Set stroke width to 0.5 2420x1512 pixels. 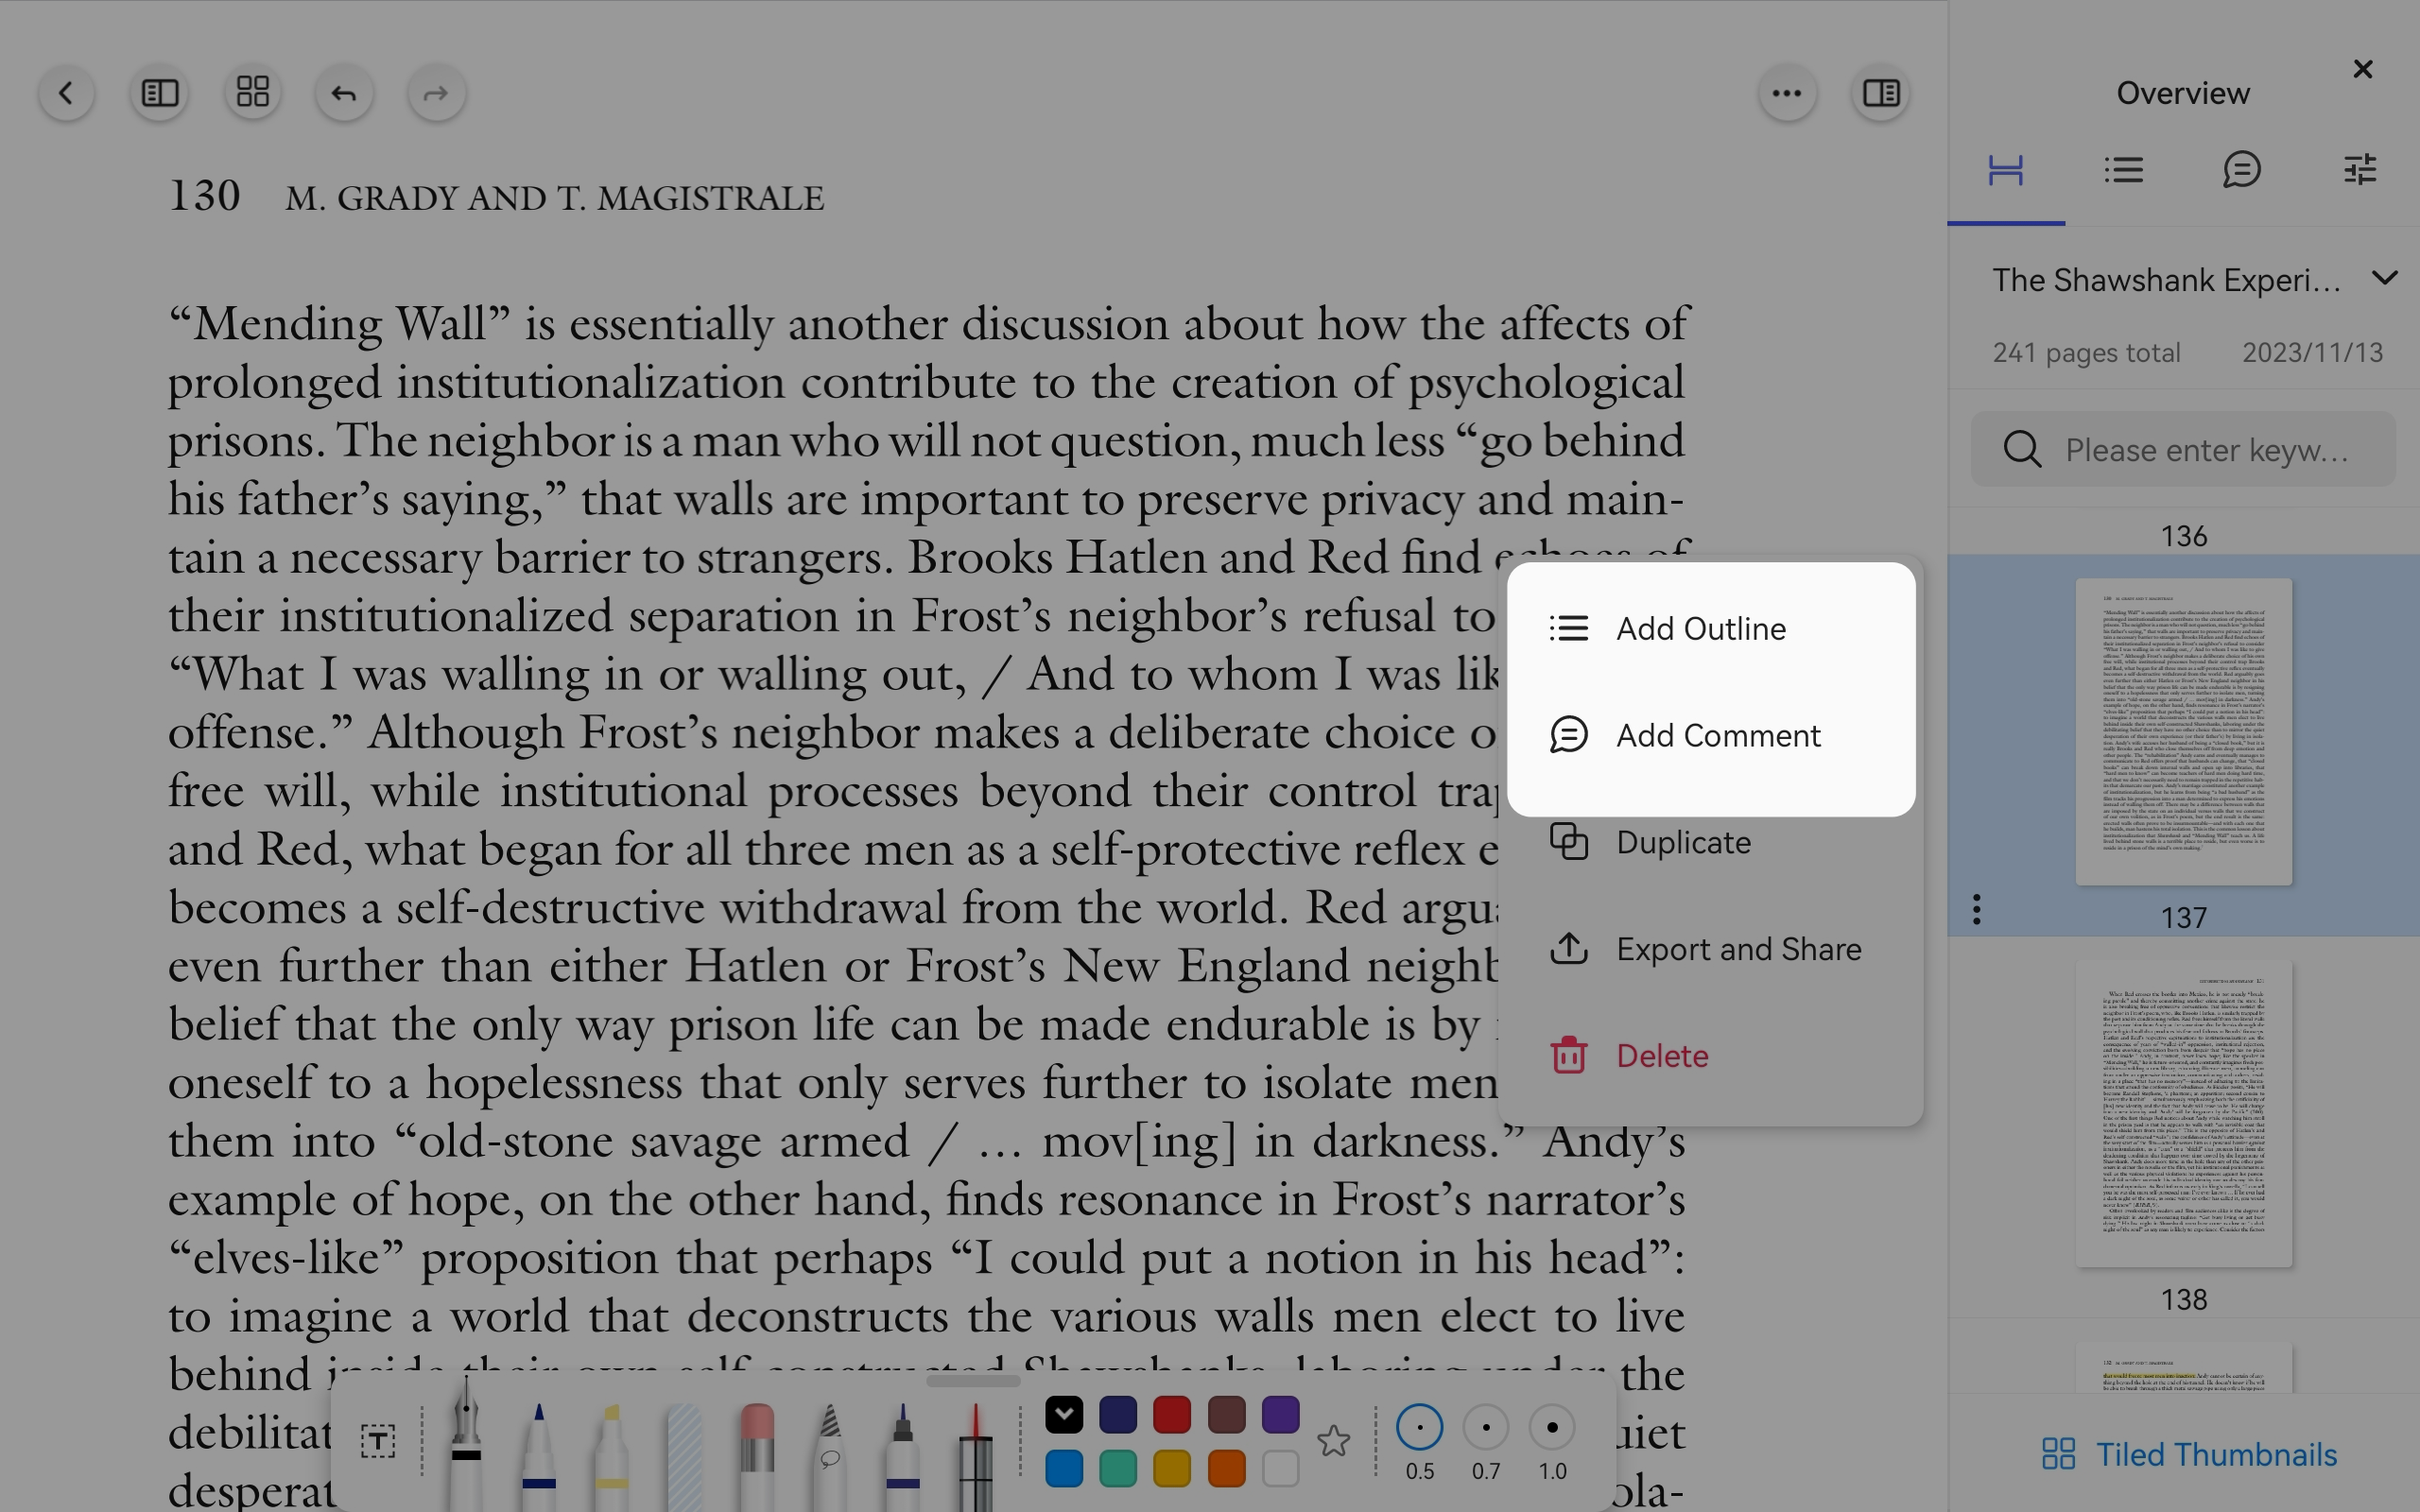pos(1419,1428)
